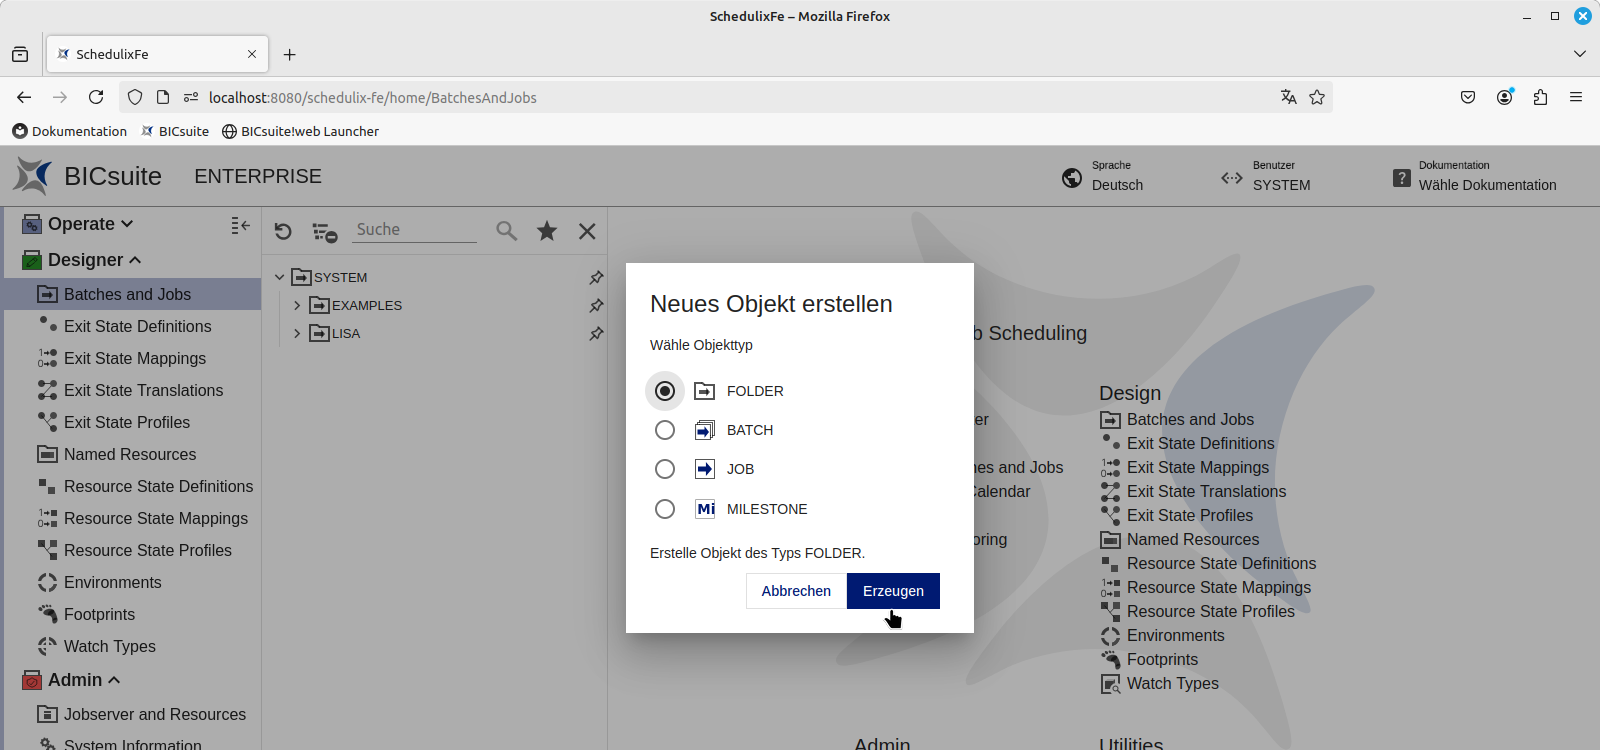Viewport: 1600px width, 750px height.
Task: Click the refresh icon in the tree toolbar
Action: (x=283, y=231)
